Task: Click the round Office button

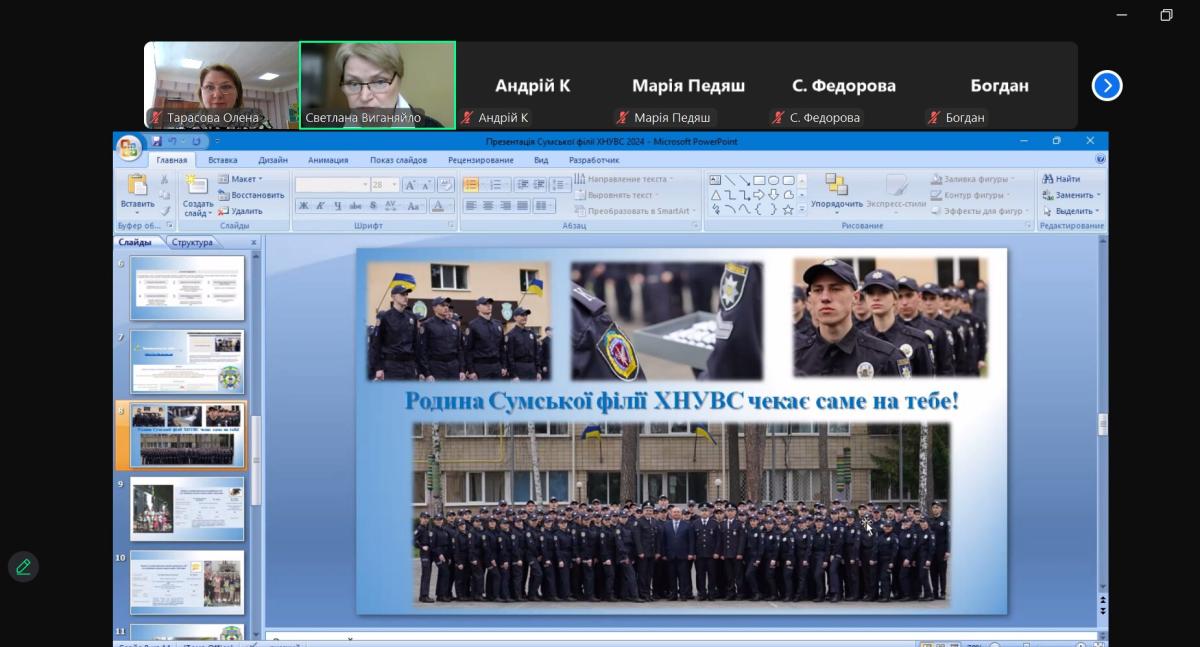Action: [128, 149]
